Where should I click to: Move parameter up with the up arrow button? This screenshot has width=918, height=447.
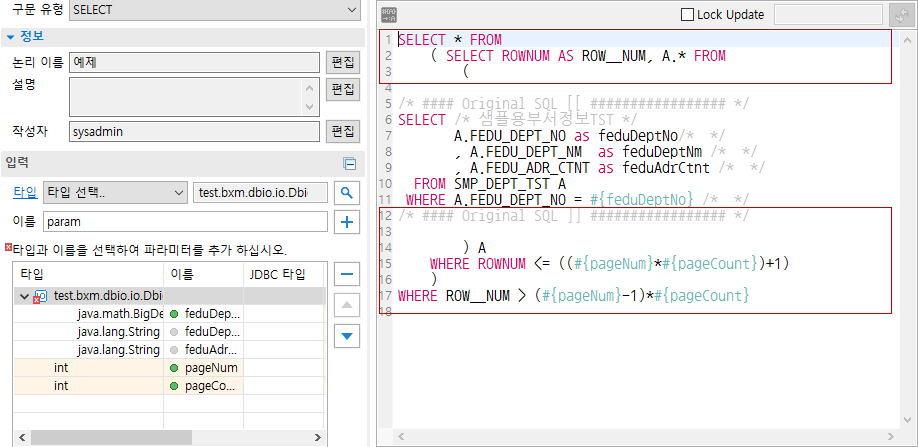(347, 305)
